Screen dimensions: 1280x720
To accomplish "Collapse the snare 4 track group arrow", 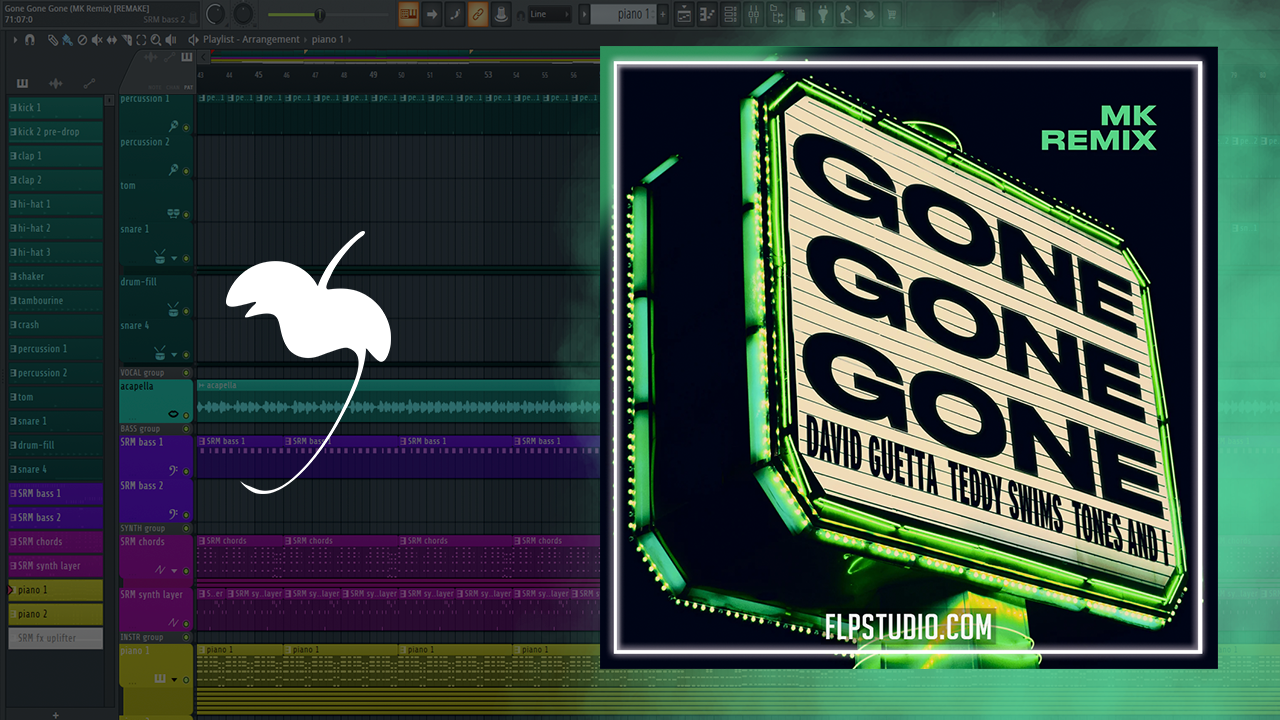I will [174, 354].
